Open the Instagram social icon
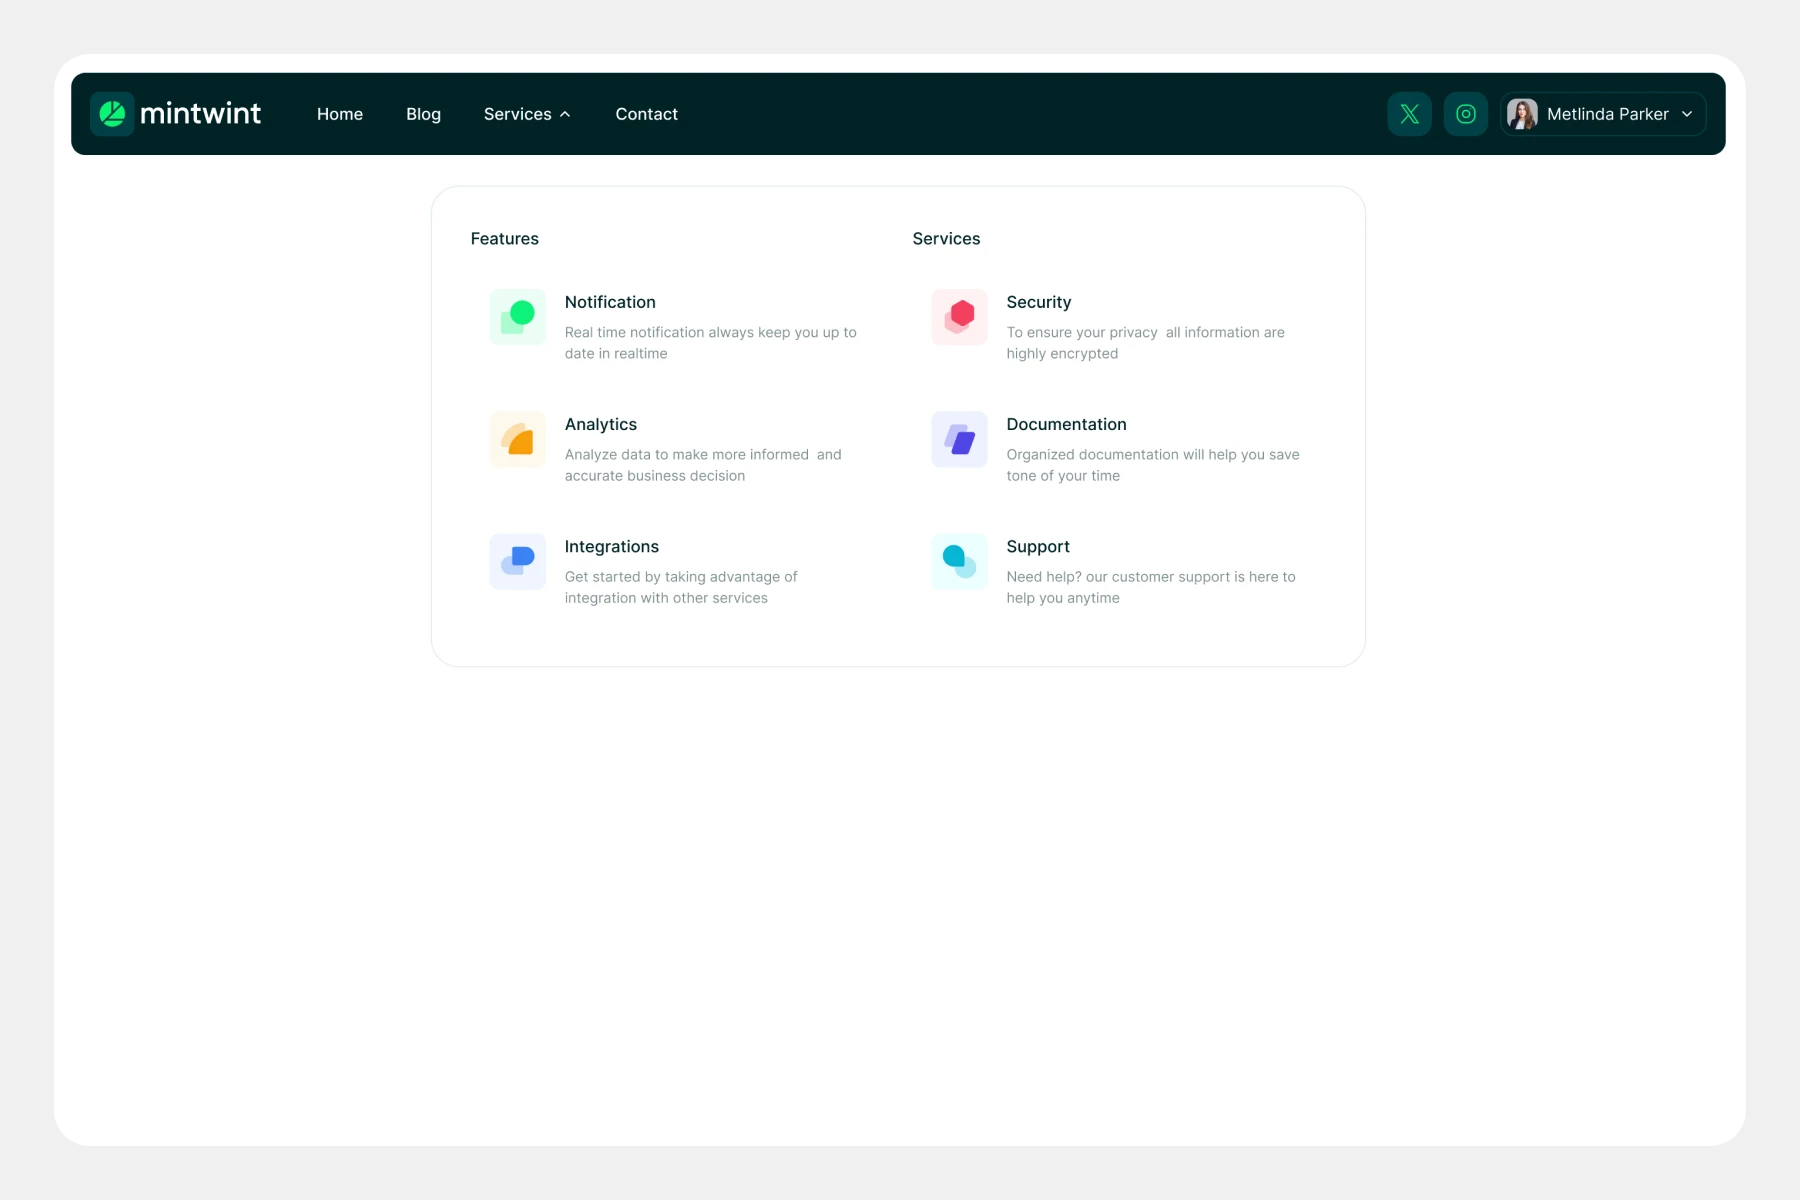Image resolution: width=1800 pixels, height=1200 pixels. click(1465, 114)
